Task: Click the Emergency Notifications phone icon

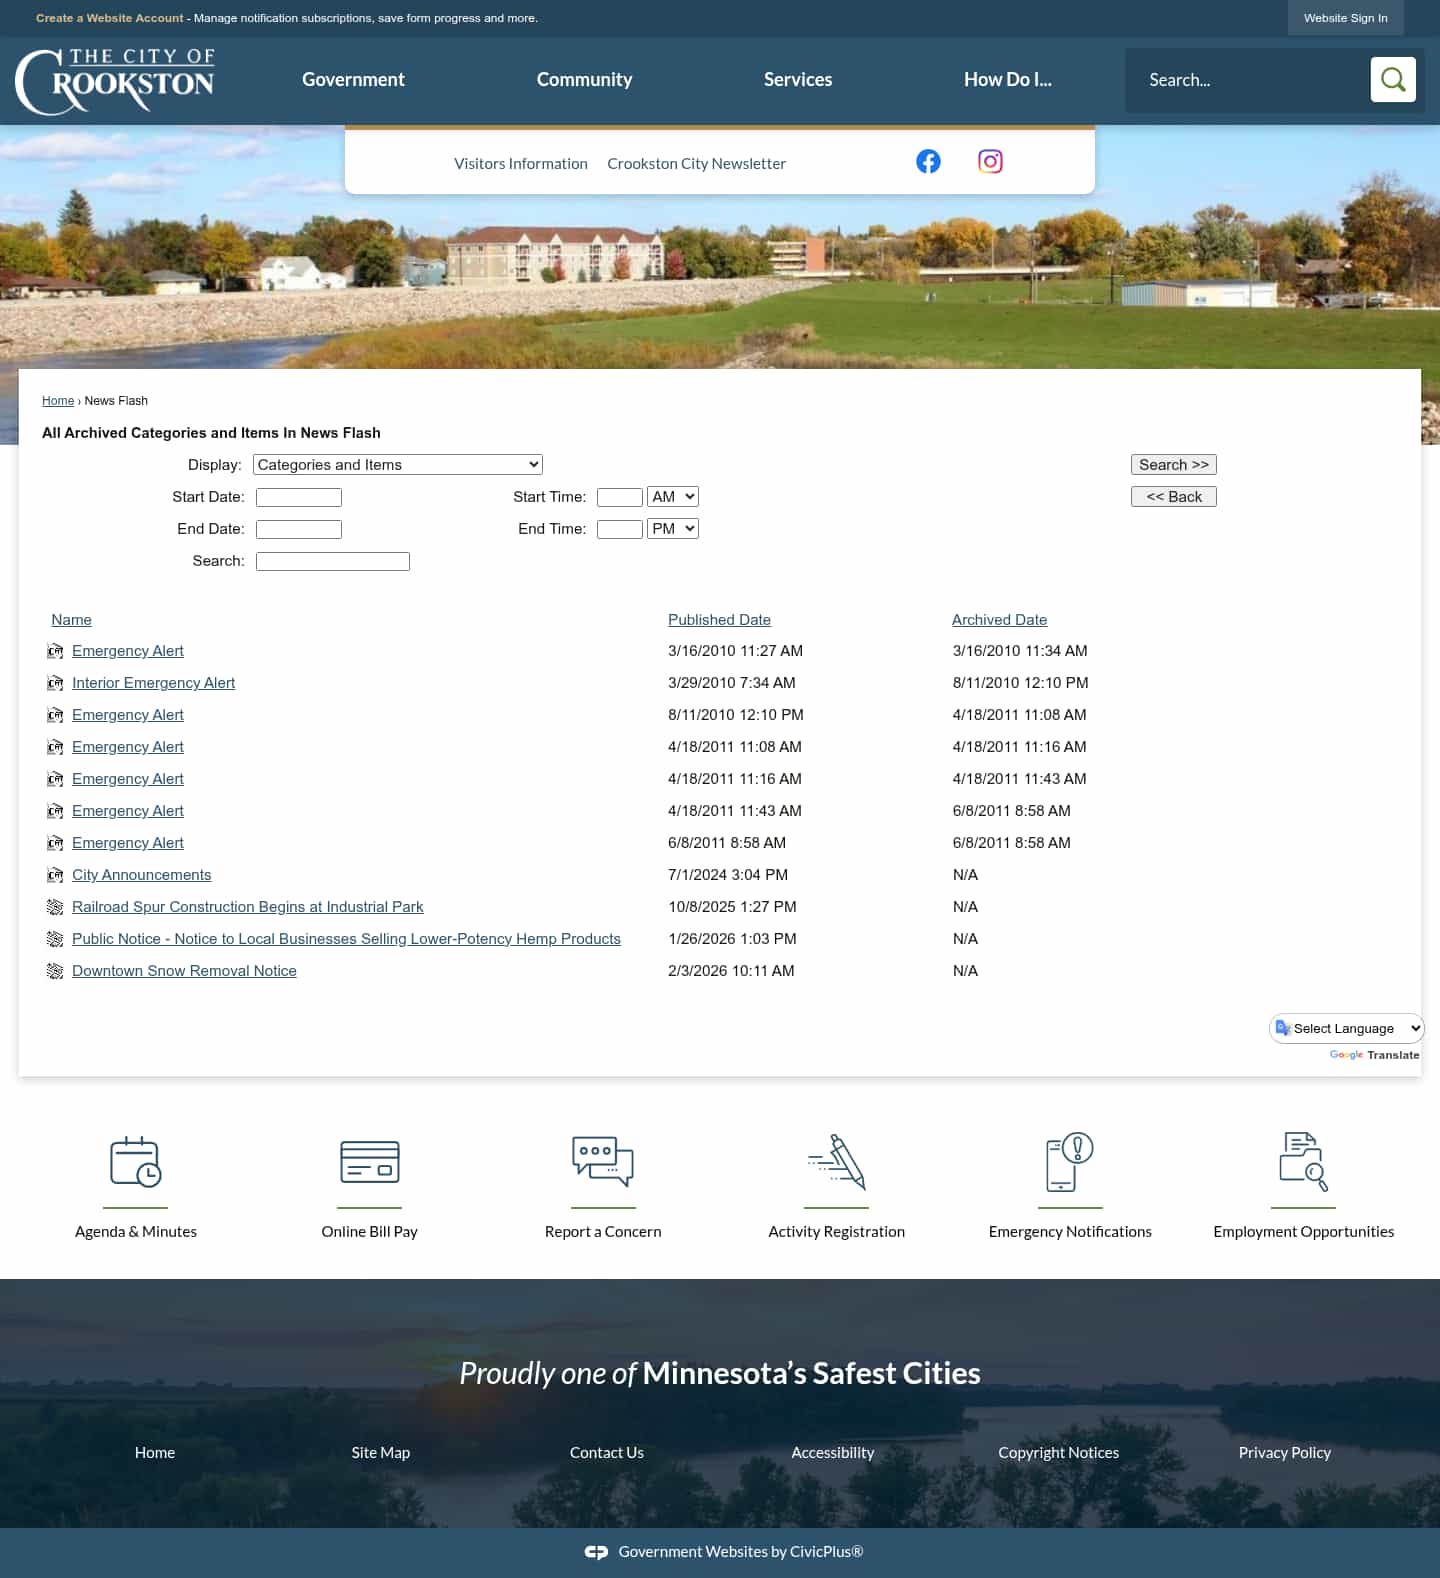Action: pyautogui.click(x=1070, y=1161)
